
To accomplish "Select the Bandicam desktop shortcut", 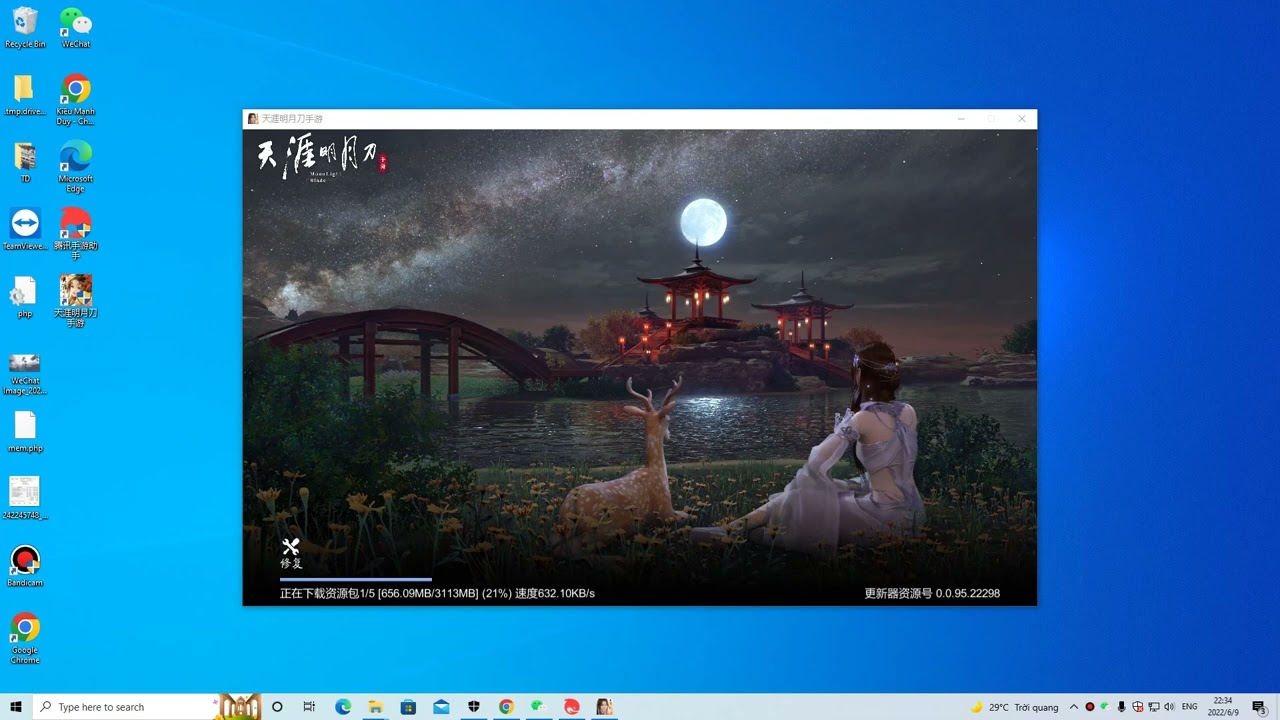I will (x=25, y=565).
